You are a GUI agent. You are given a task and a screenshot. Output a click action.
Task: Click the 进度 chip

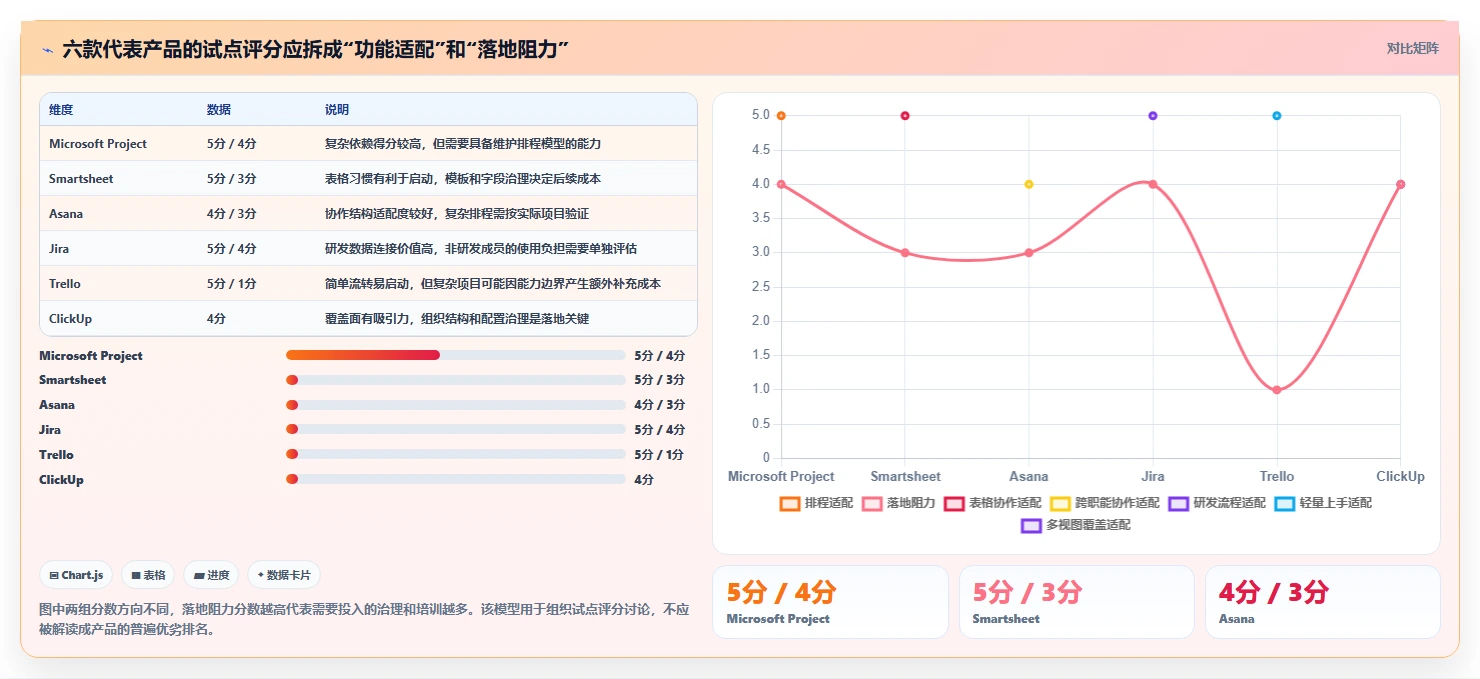(x=211, y=575)
